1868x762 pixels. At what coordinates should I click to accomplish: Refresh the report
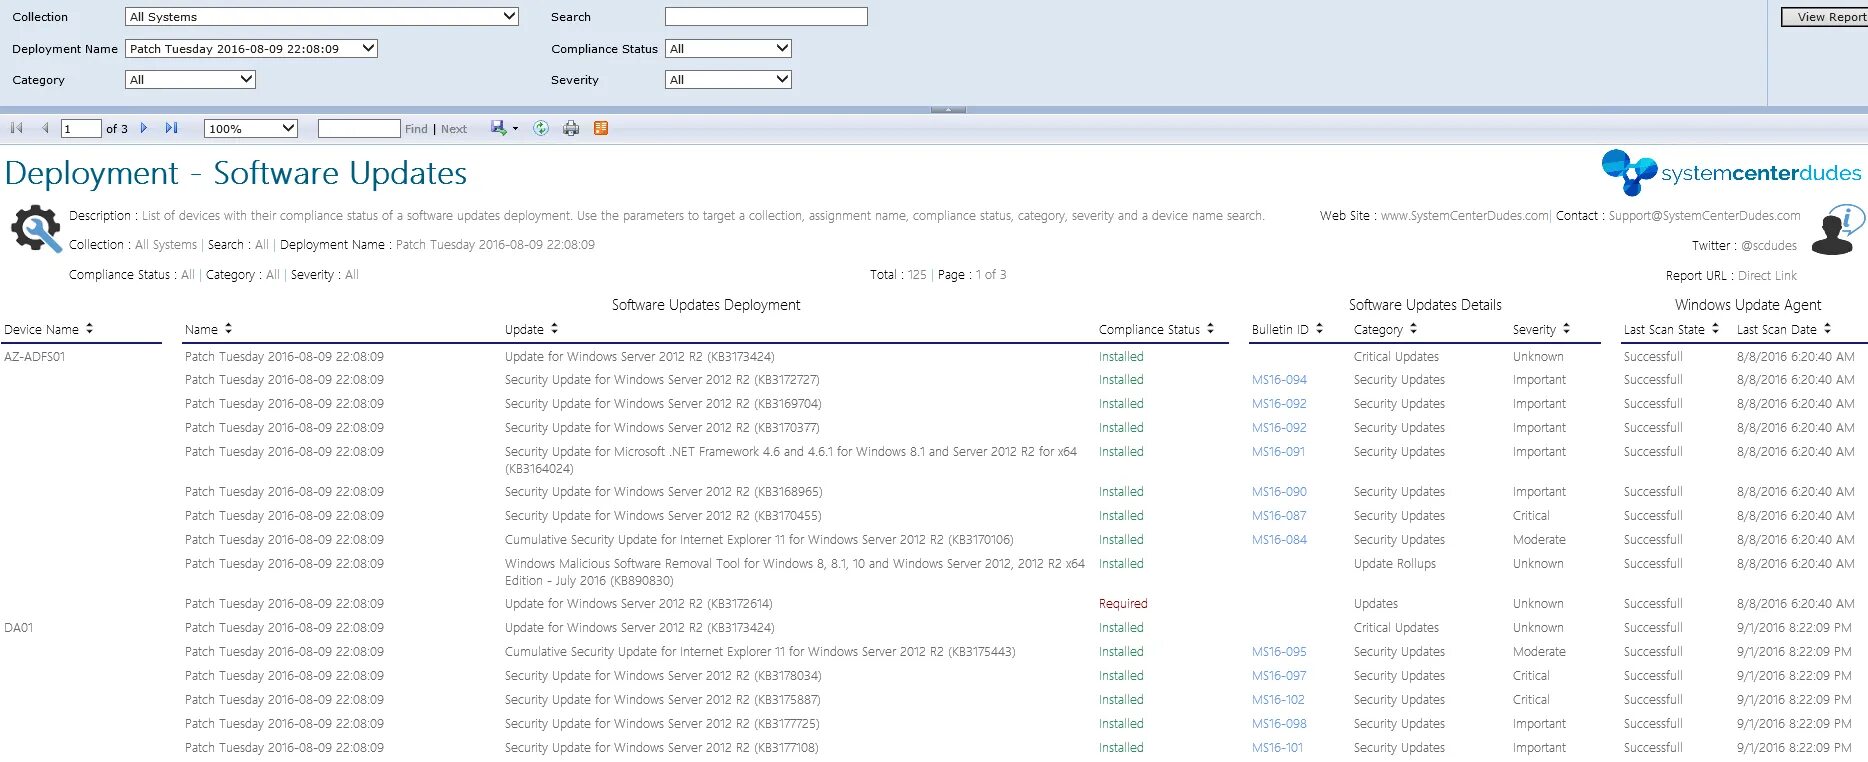pos(541,128)
